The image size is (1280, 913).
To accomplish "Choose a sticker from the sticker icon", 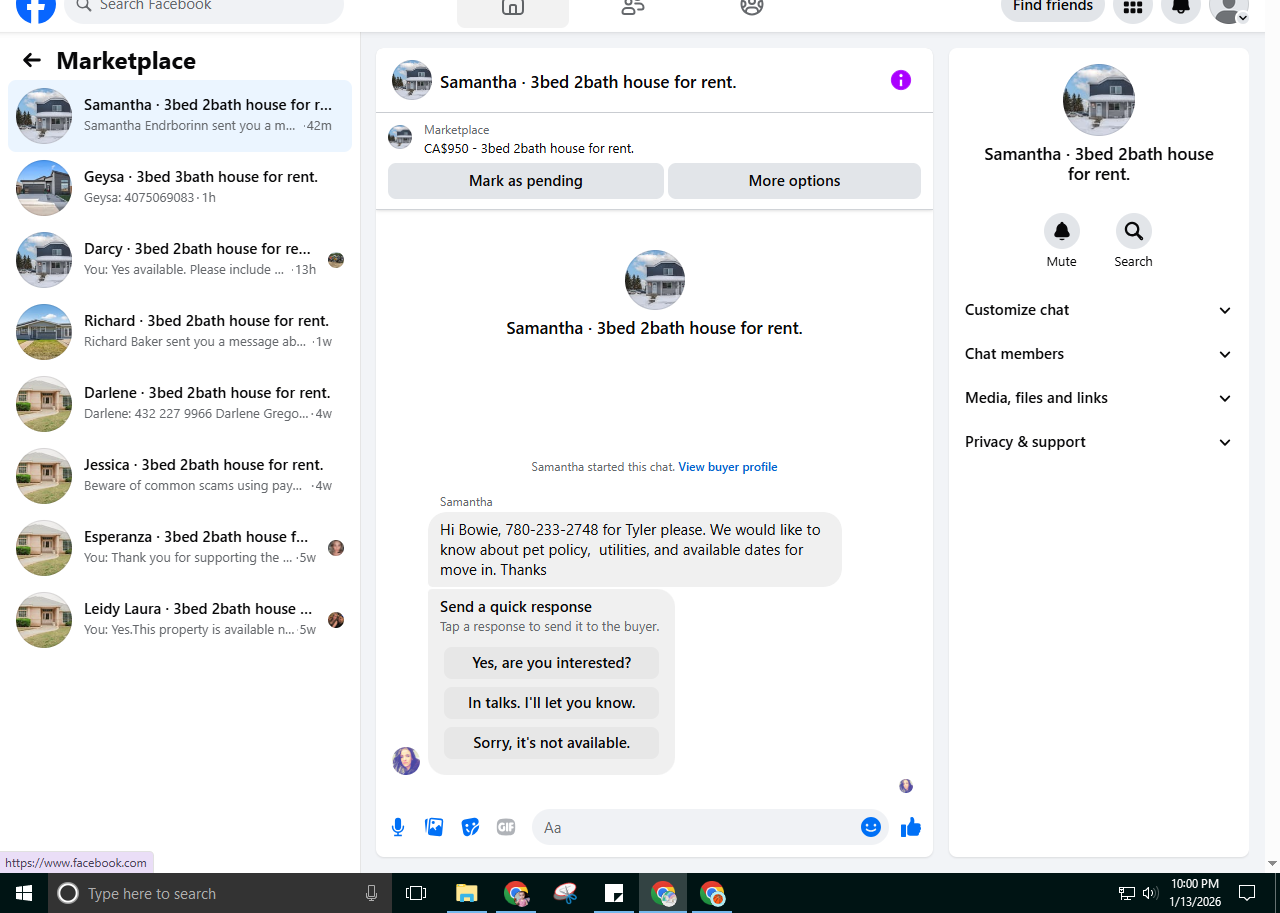I will coord(470,827).
